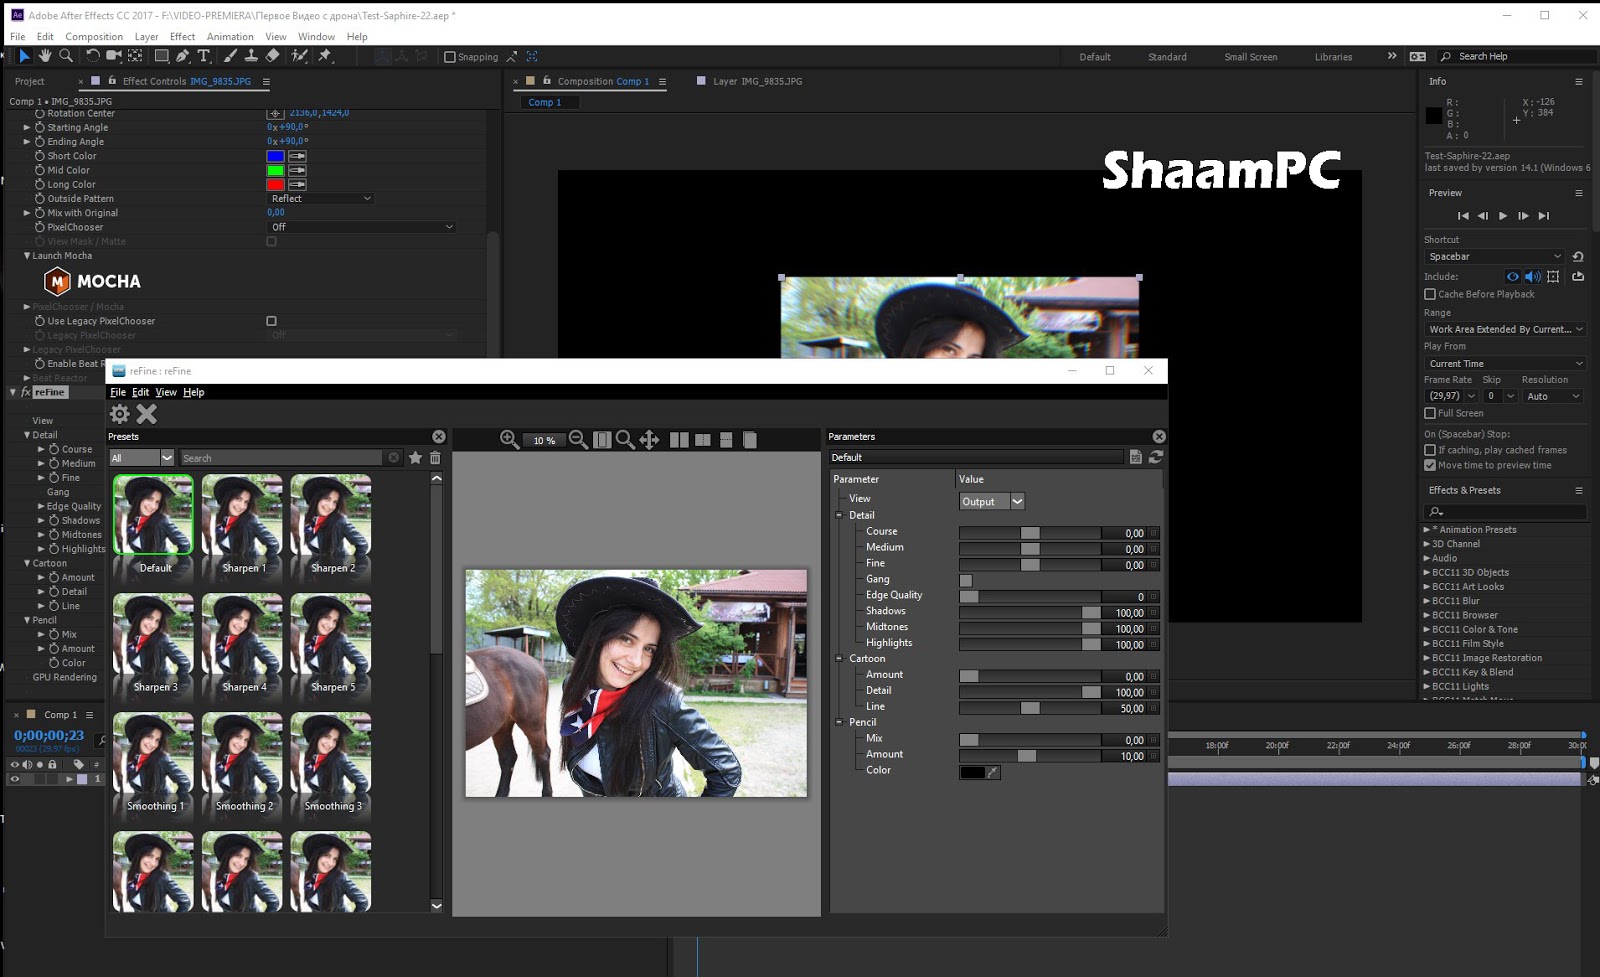Select the Type tool
Viewport: 1600px width, 977px height.
[204, 56]
